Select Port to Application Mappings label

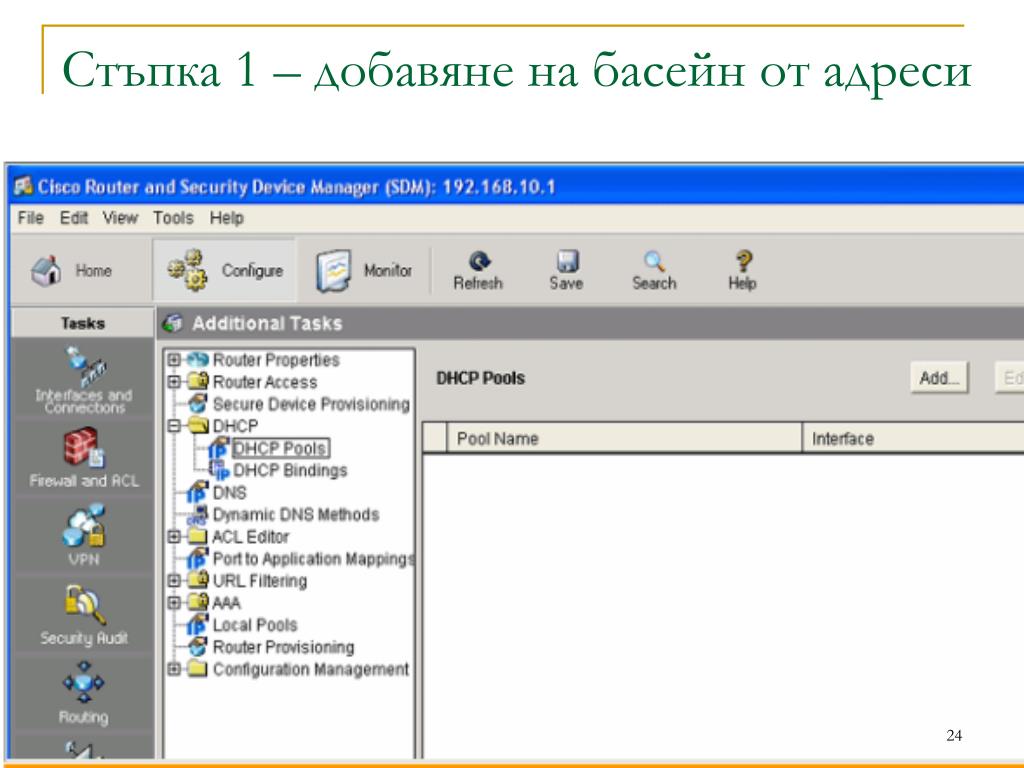click(x=313, y=559)
